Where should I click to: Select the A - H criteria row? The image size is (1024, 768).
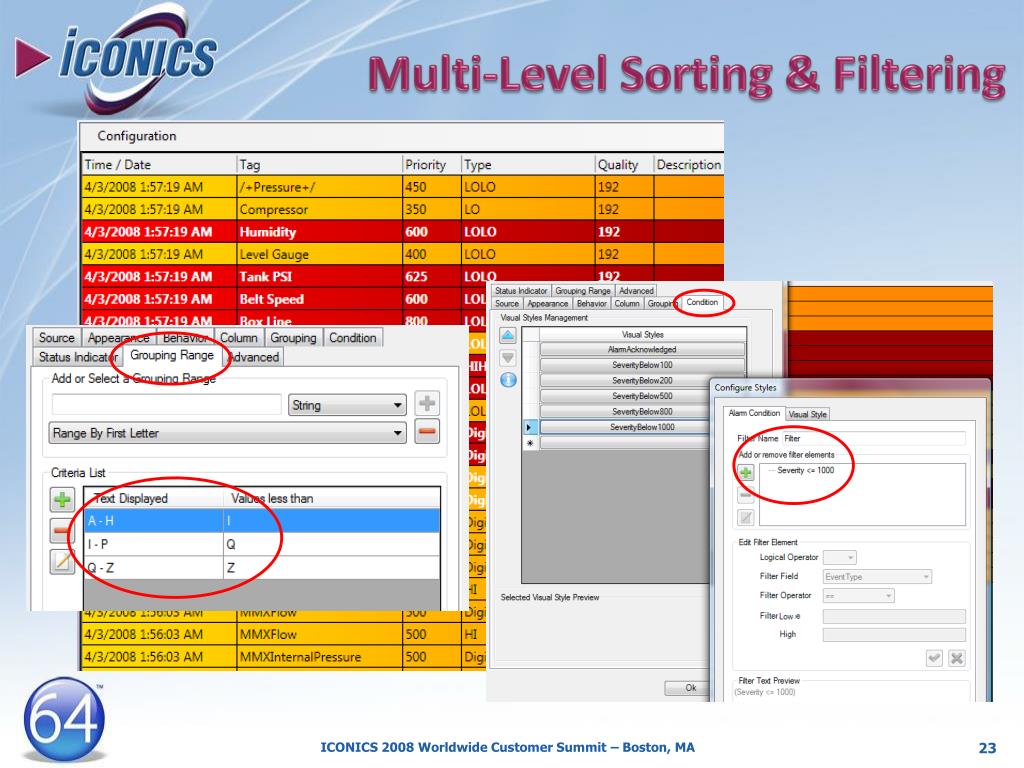click(262, 520)
